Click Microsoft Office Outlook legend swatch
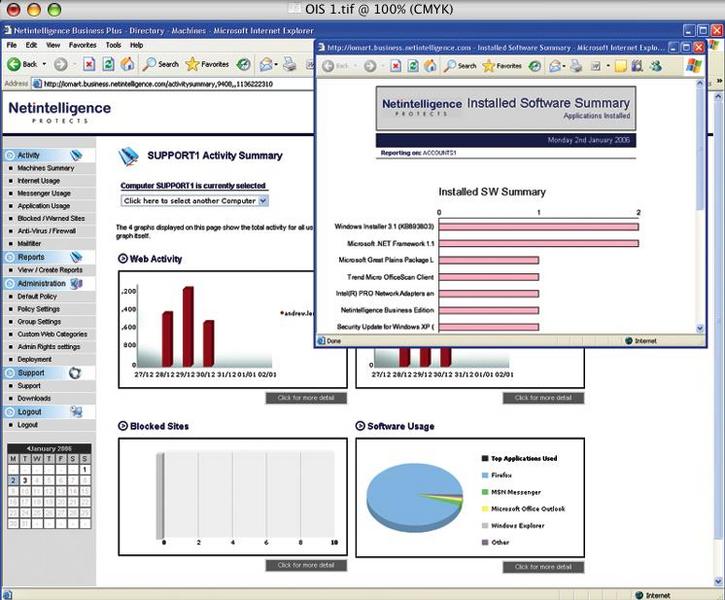Image resolution: width=725 pixels, height=600 pixels. pyautogui.click(x=485, y=508)
